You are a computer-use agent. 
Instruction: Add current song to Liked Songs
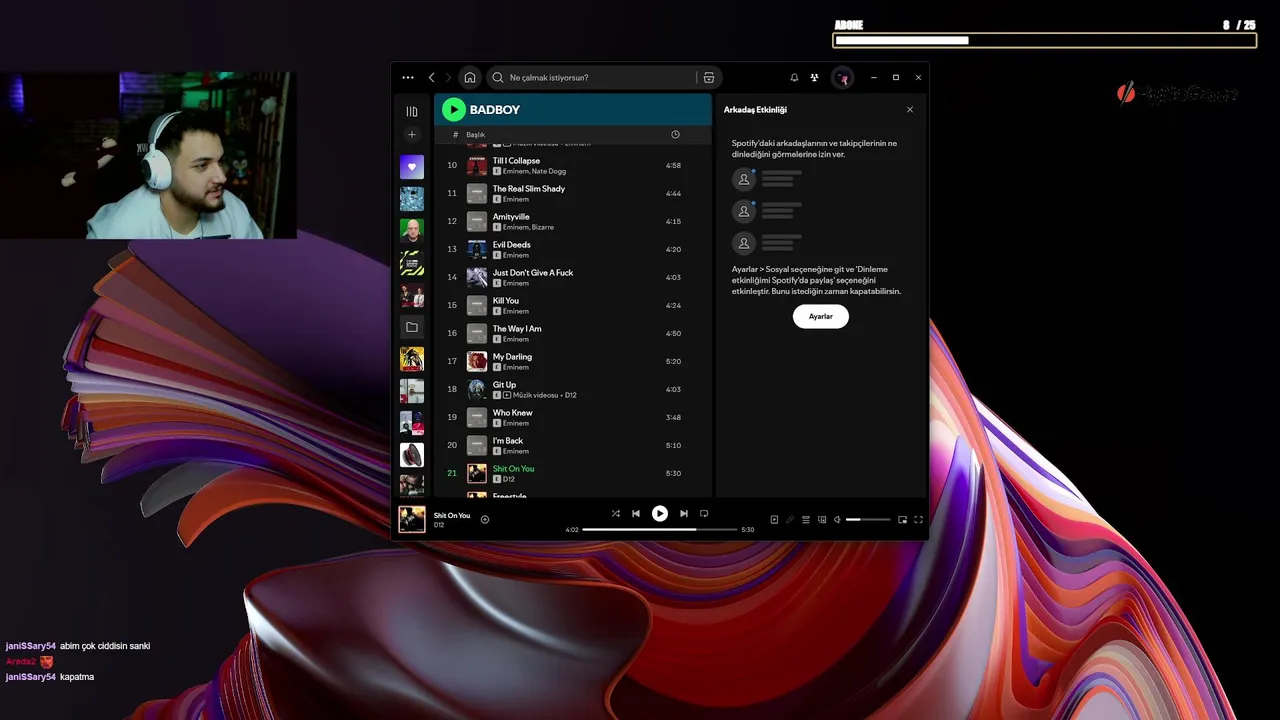tap(485, 519)
